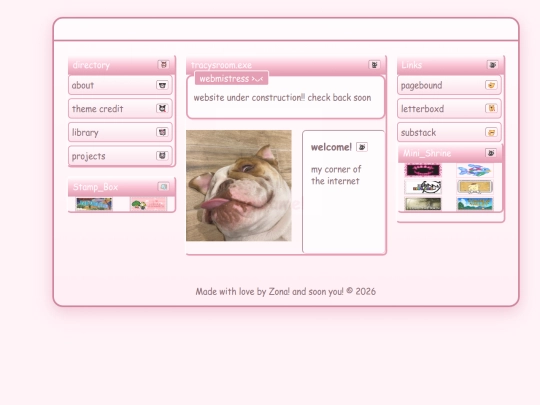Visit the substack link

pyautogui.click(x=449, y=132)
